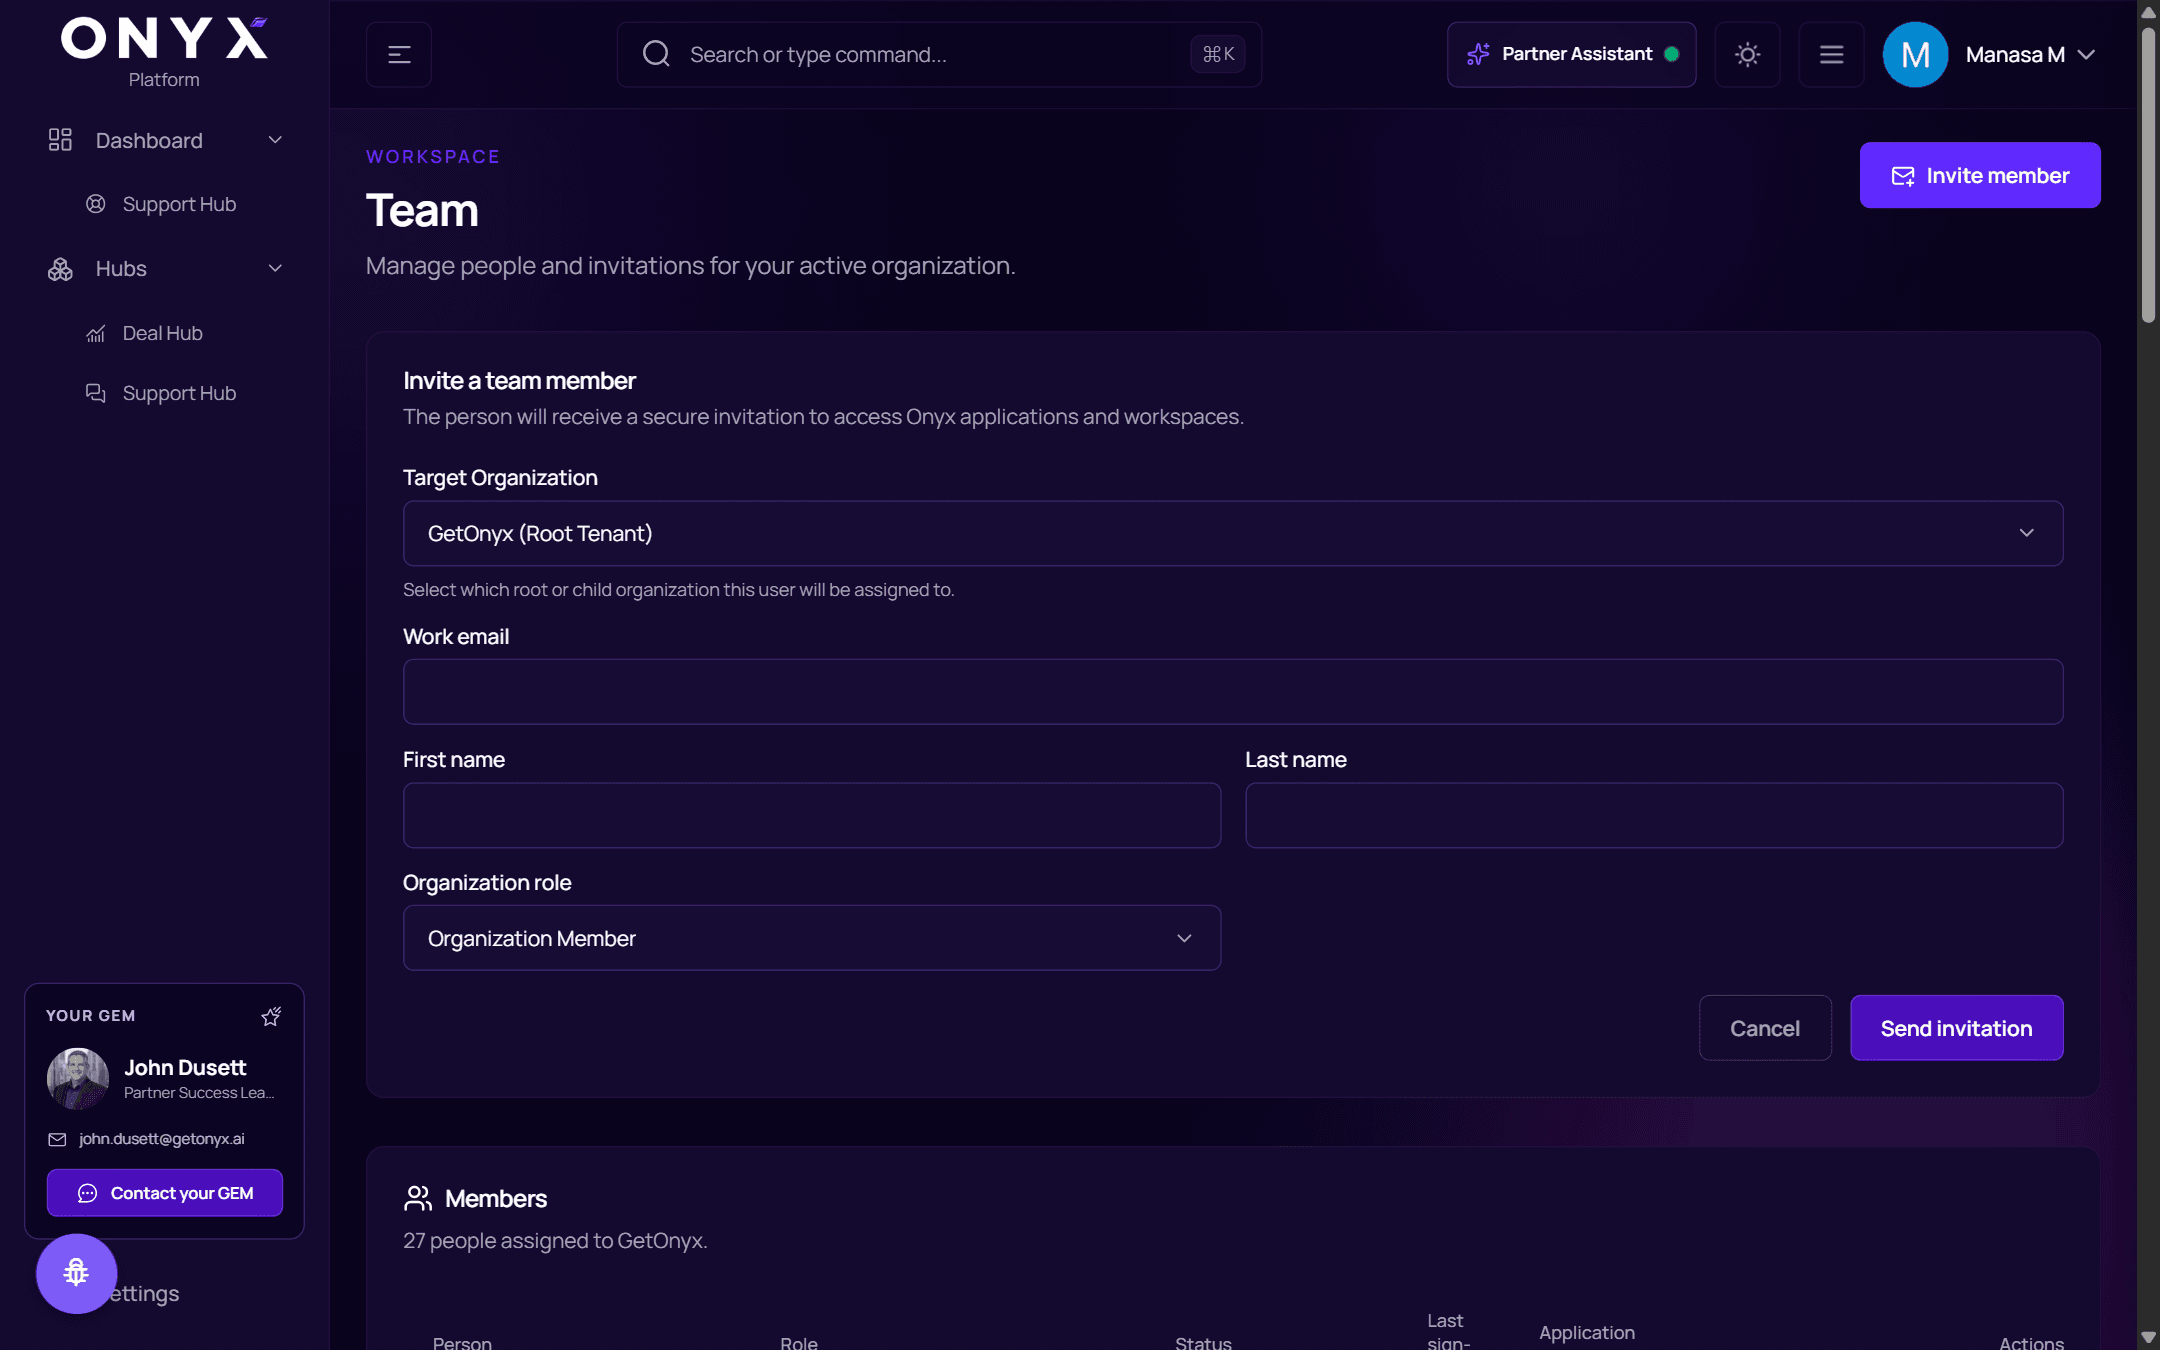The height and width of the screenshot is (1350, 2160).
Task: Click the ⌘K shortcut badge
Action: (1218, 54)
